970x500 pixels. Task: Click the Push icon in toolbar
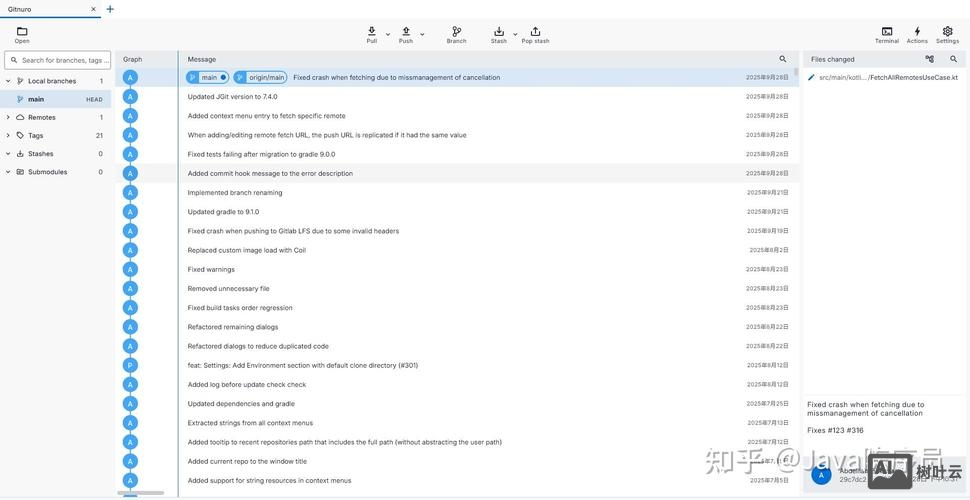click(x=406, y=32)
